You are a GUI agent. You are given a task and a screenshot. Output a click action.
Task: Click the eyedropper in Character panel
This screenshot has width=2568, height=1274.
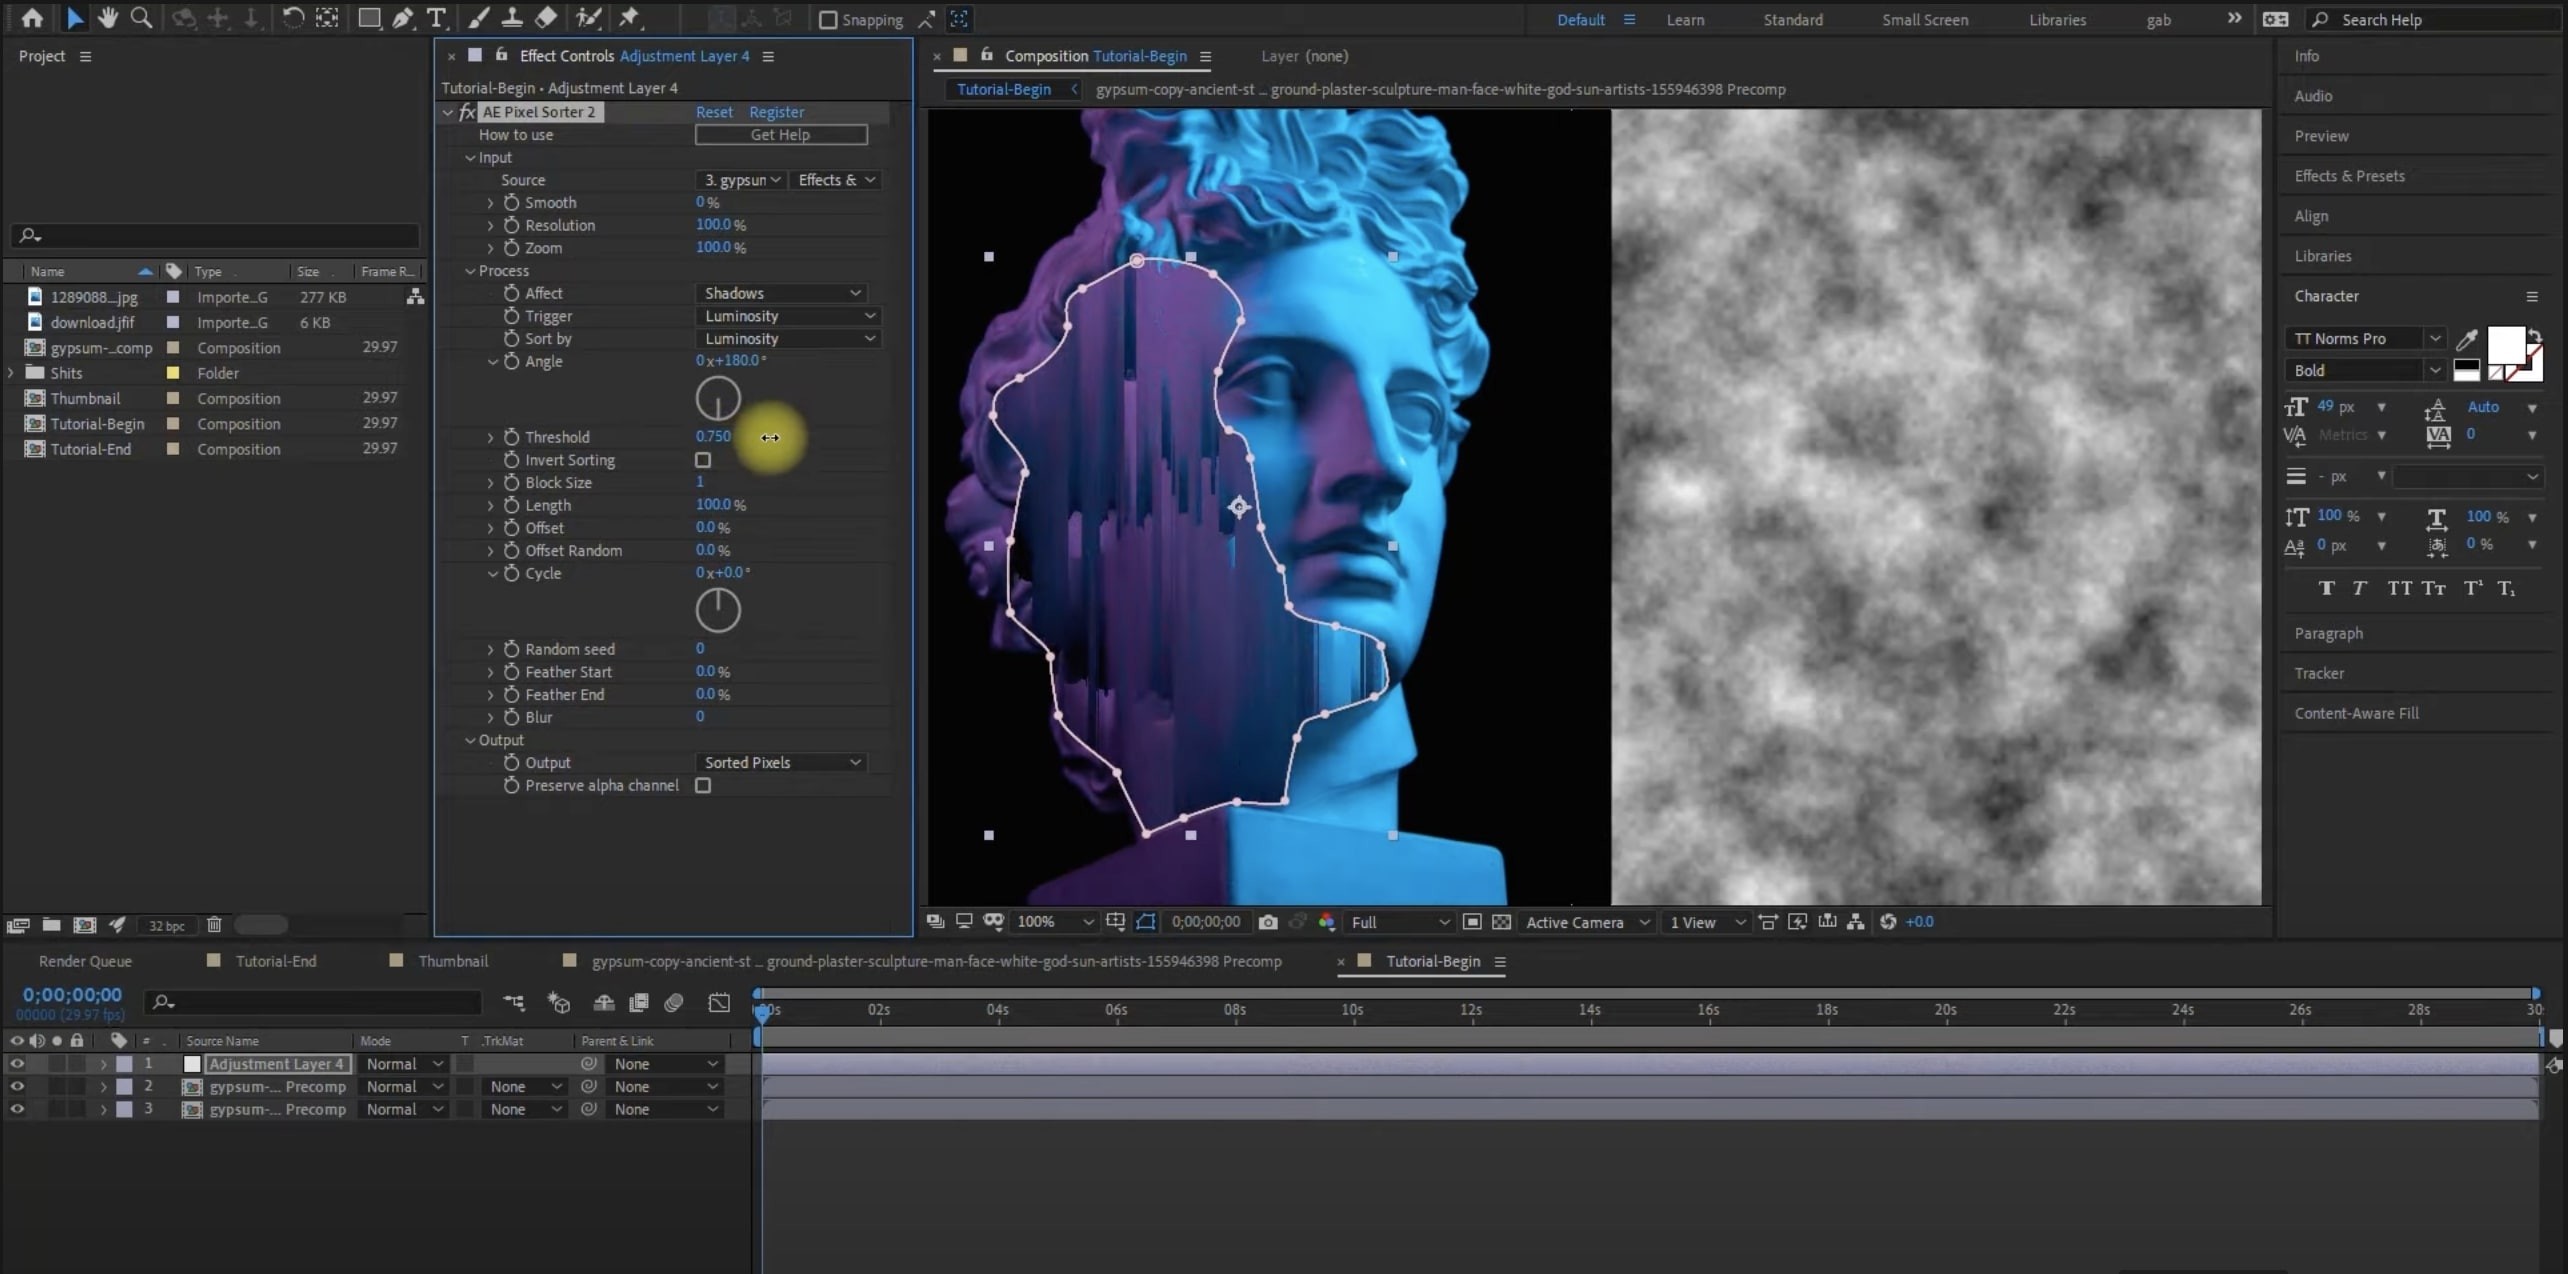2466,339
